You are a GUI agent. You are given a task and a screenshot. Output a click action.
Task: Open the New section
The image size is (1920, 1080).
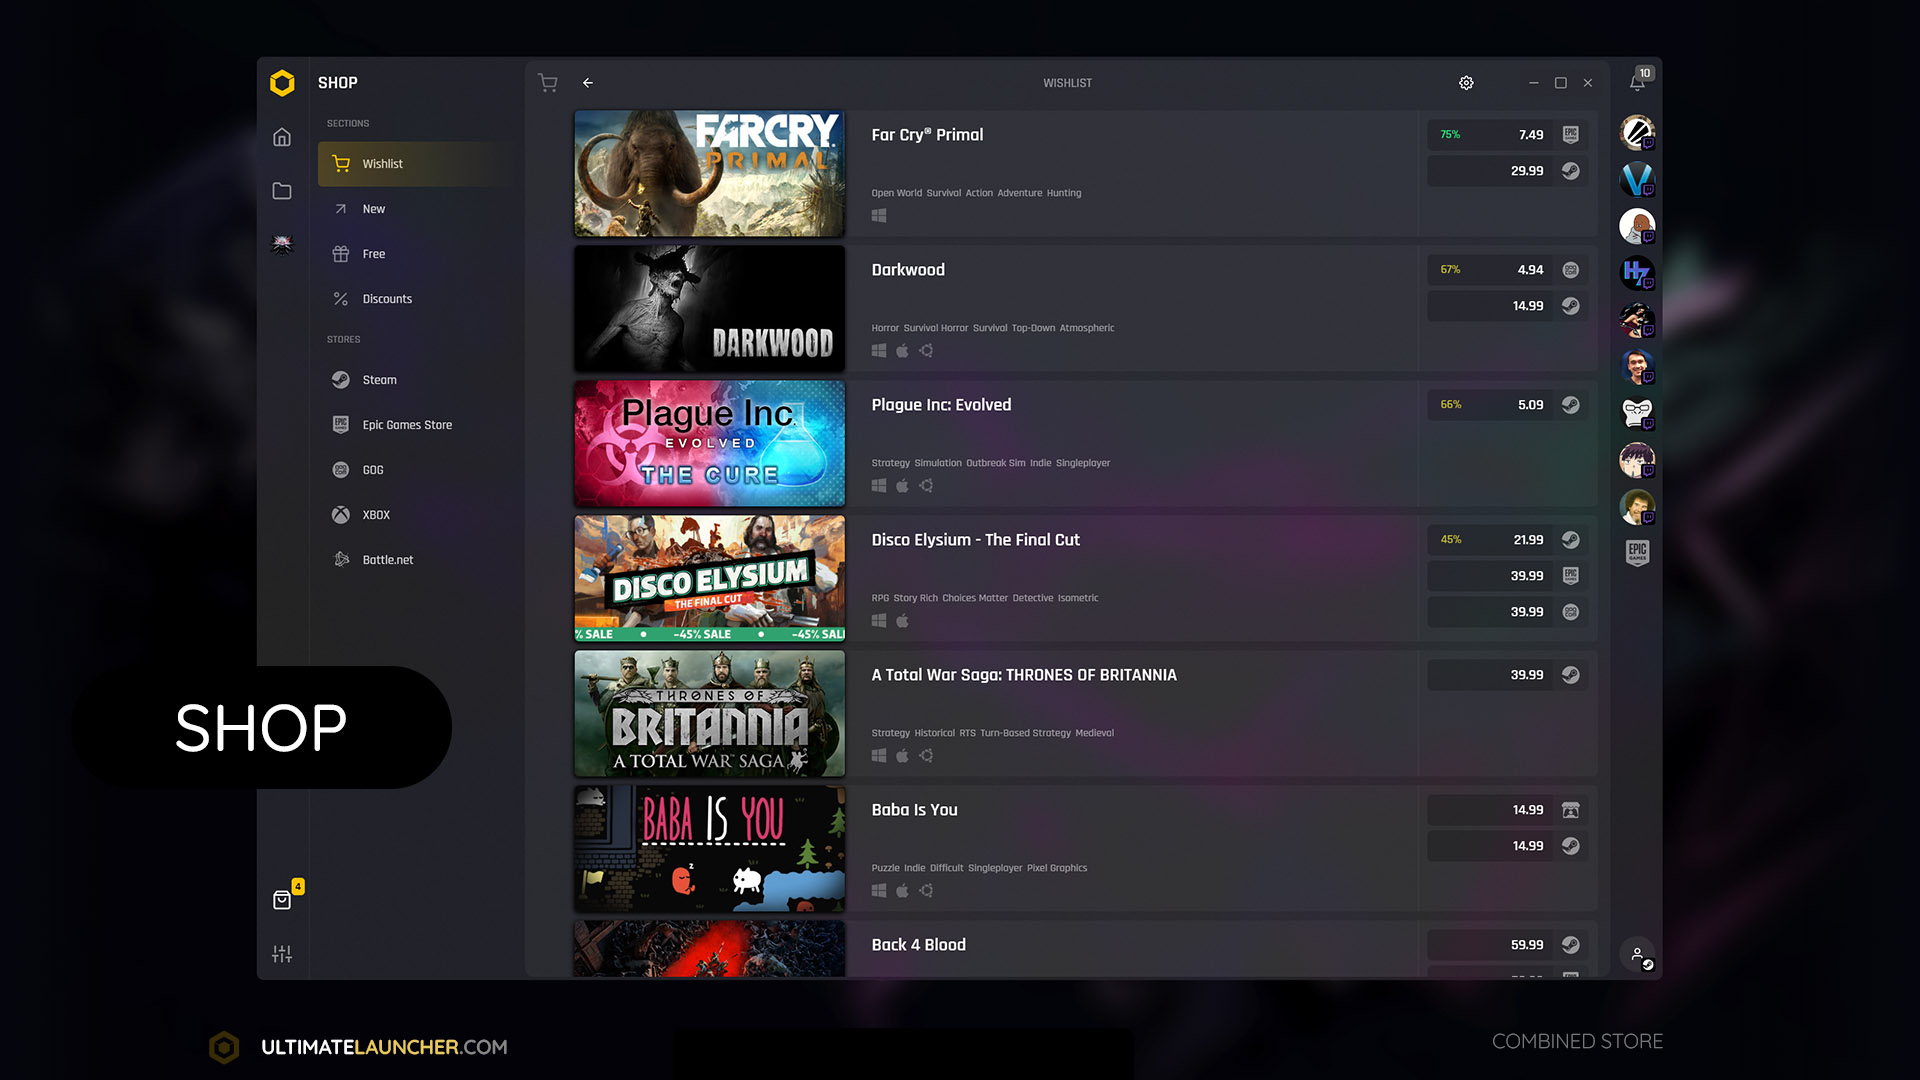pyautogui.click(x=414, y=209)
